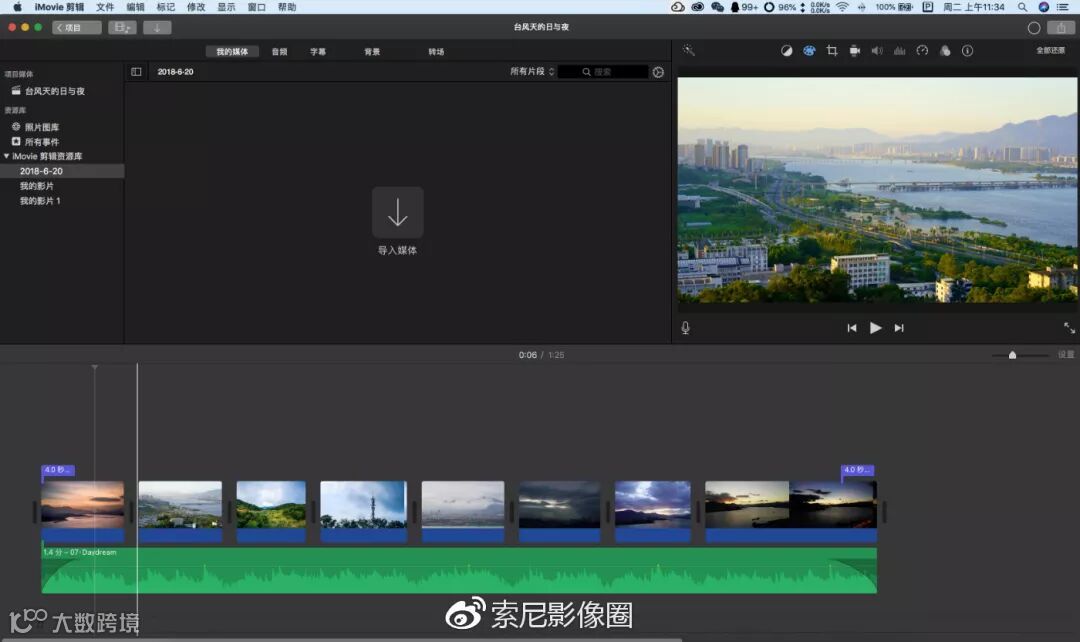
Task: Click the circular progress indicator icon
Action: [x=1034, y=28]
